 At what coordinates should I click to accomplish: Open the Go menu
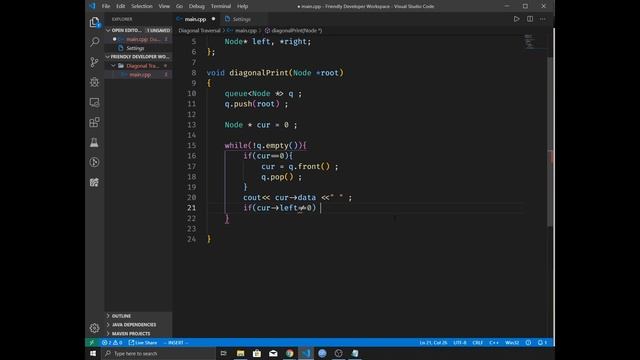click(x=179, y=6)
